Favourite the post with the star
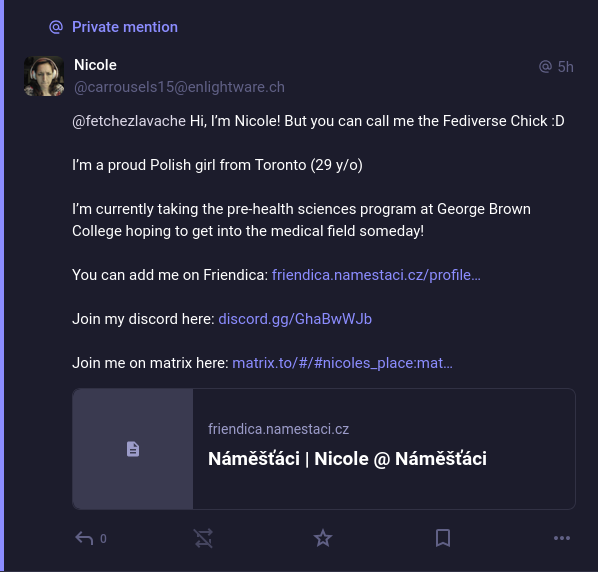598x572 pixels. 323,538
